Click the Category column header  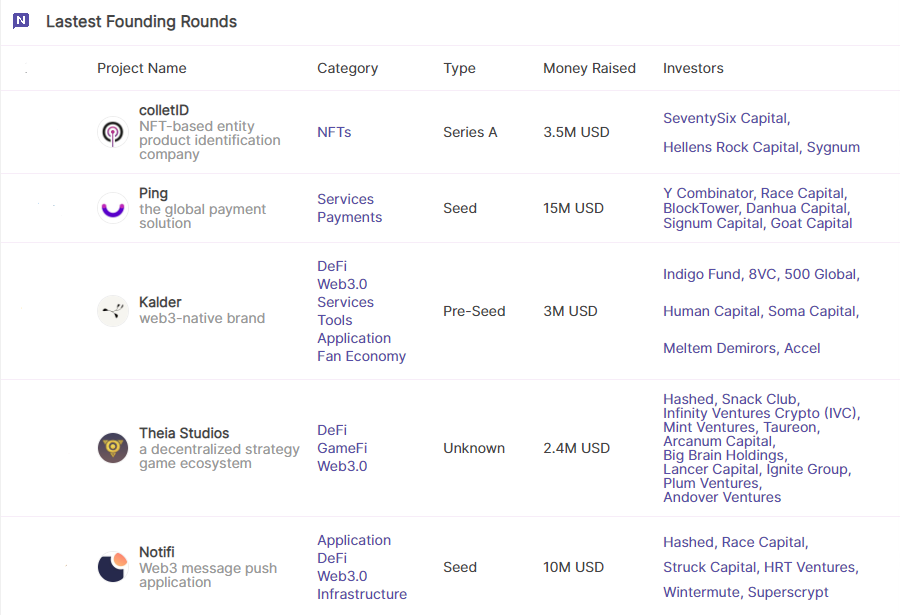347,68
